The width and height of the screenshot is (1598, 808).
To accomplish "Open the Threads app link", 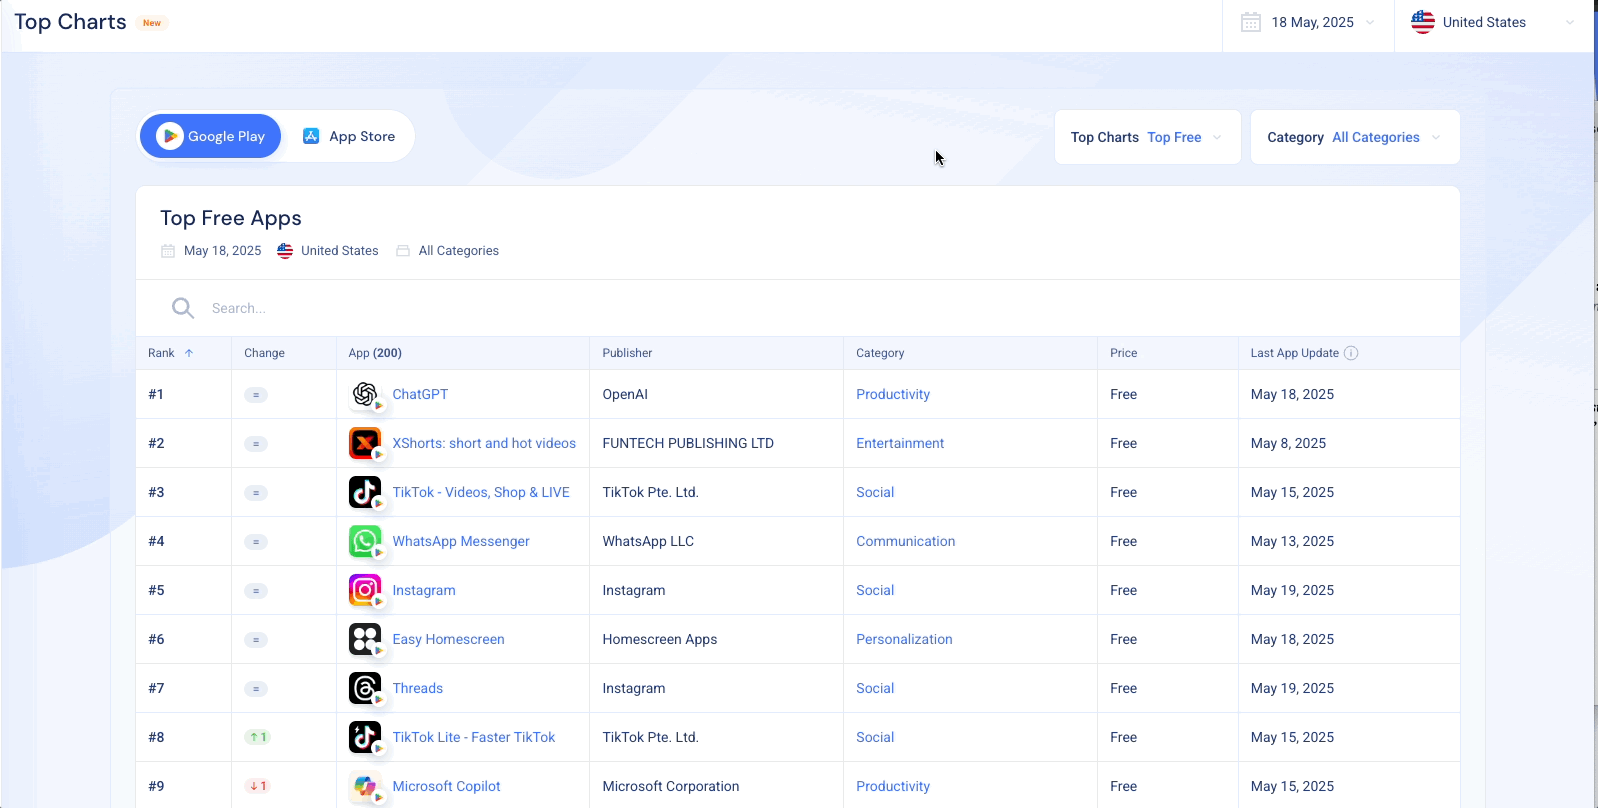I will [417, 688].
